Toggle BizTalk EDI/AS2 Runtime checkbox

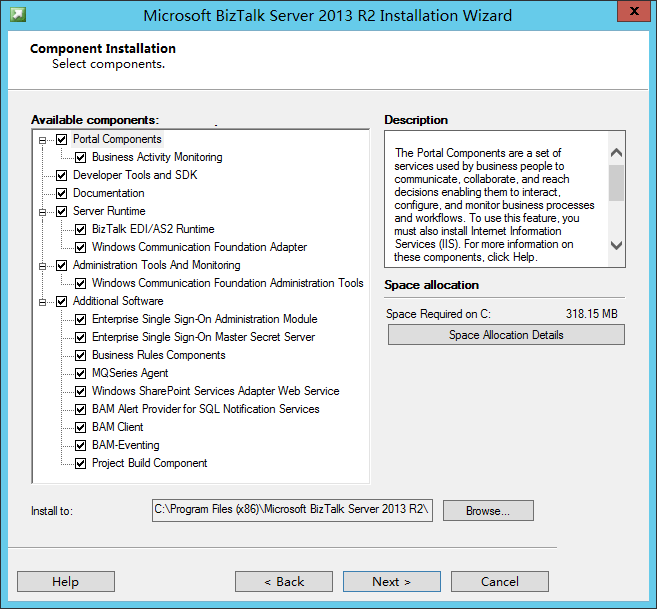tap(80, 229)
